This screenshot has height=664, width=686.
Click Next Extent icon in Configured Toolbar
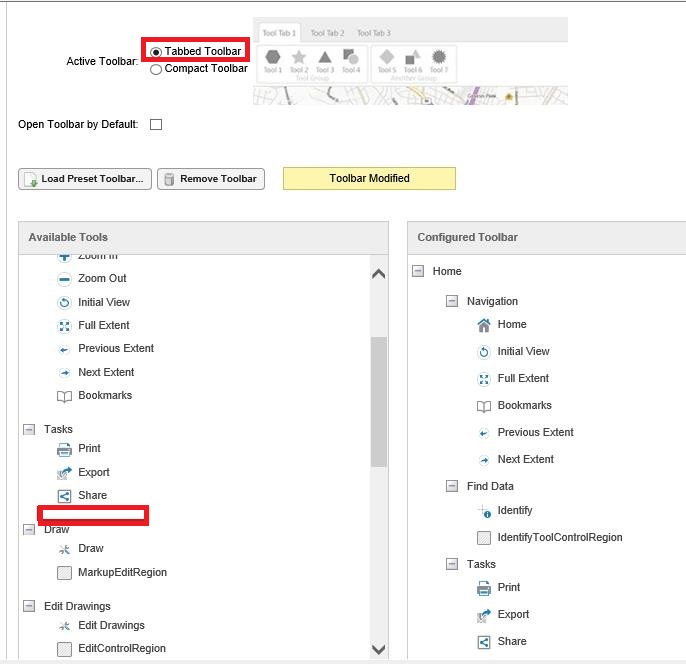(484, 460)
